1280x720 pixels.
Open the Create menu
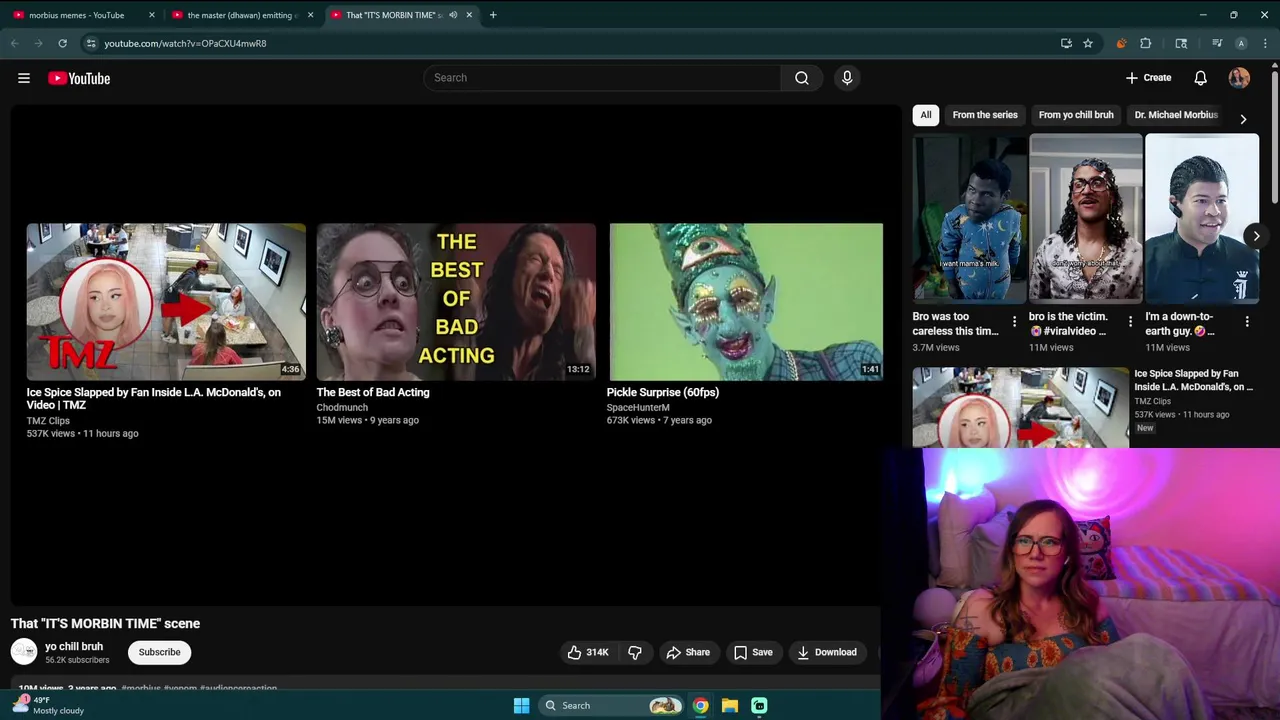coord(1148,78)
